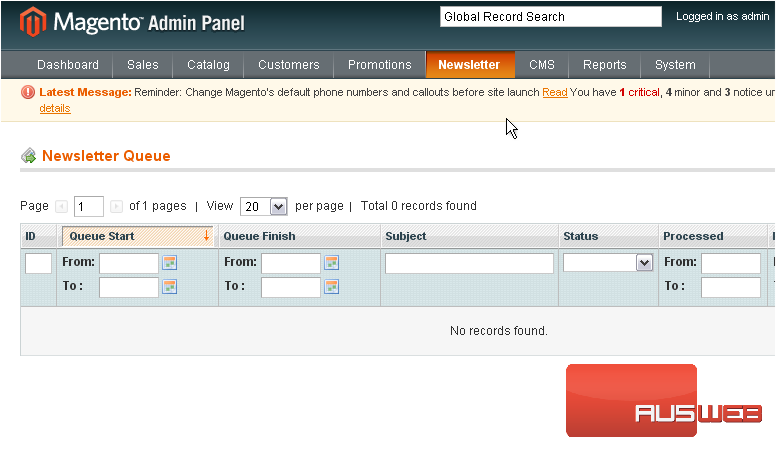Open the per page View dropdown

[x=264, y=206]
